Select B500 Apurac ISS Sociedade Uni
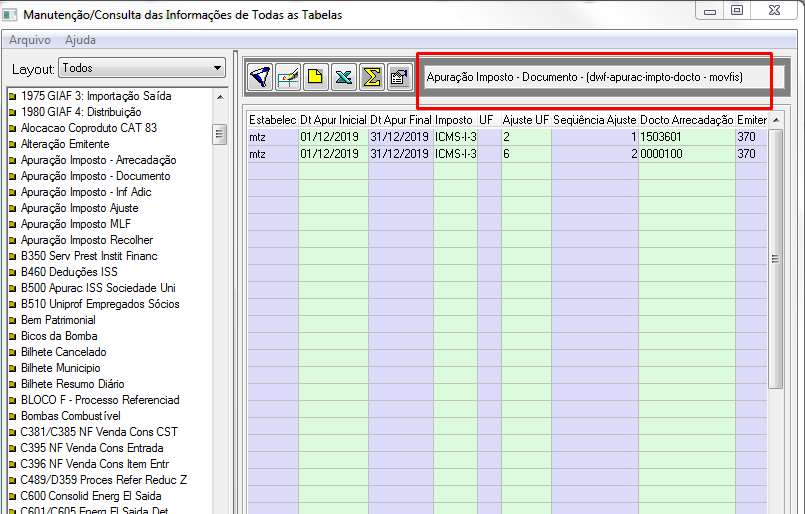The width and height of the screenshot is (805, 514). pos(99,288)
